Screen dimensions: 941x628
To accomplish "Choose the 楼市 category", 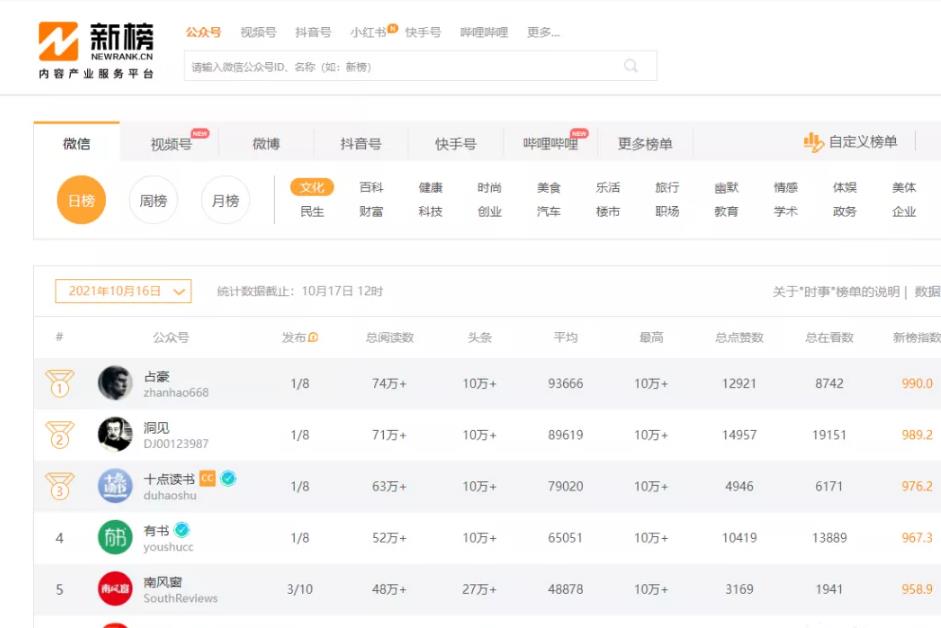I will point(608,211).
